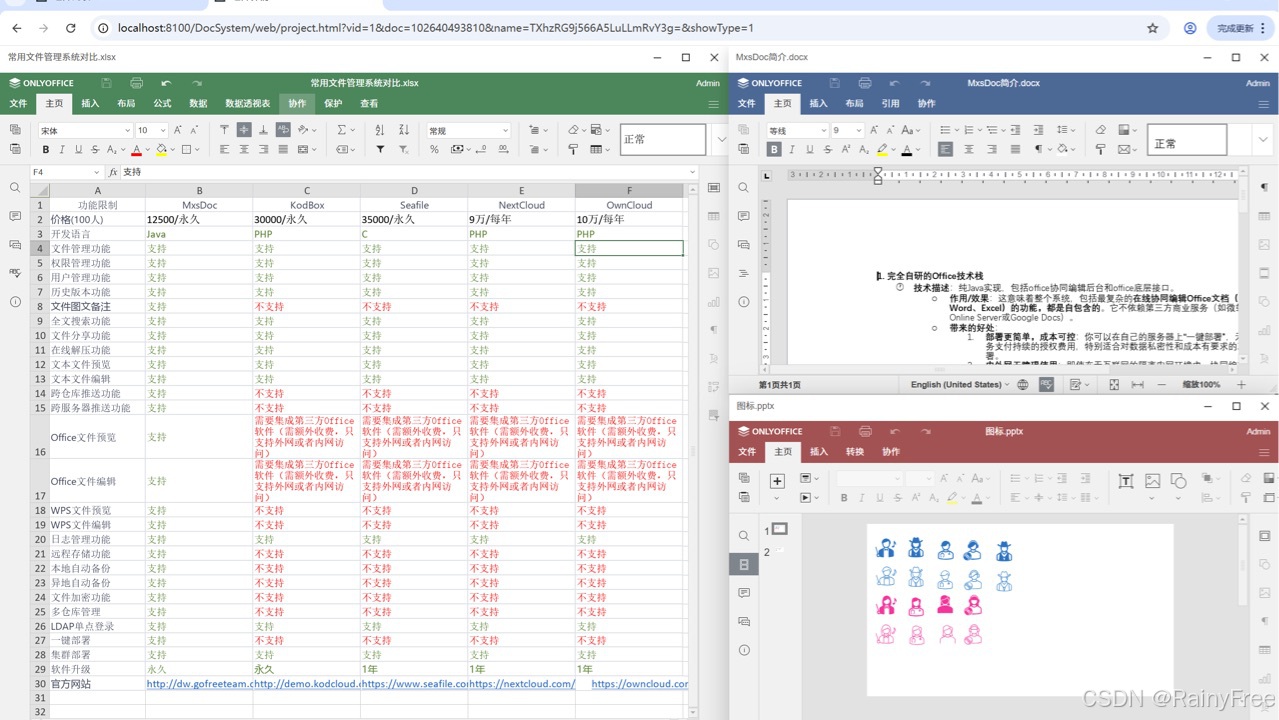Click the filter funnel icon in spreadsheet
Screen dimensions: 1279x720
point(380,149)
